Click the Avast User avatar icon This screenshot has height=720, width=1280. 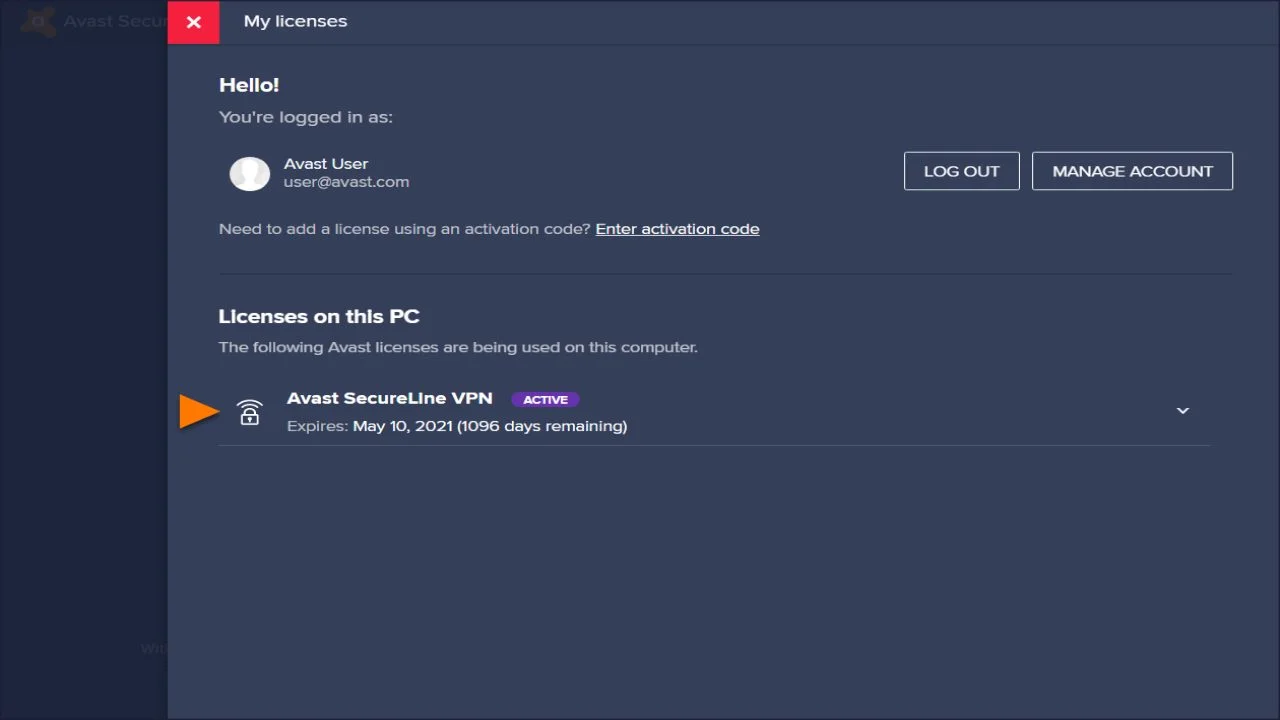pyautogui.click(x=249, y=173)
